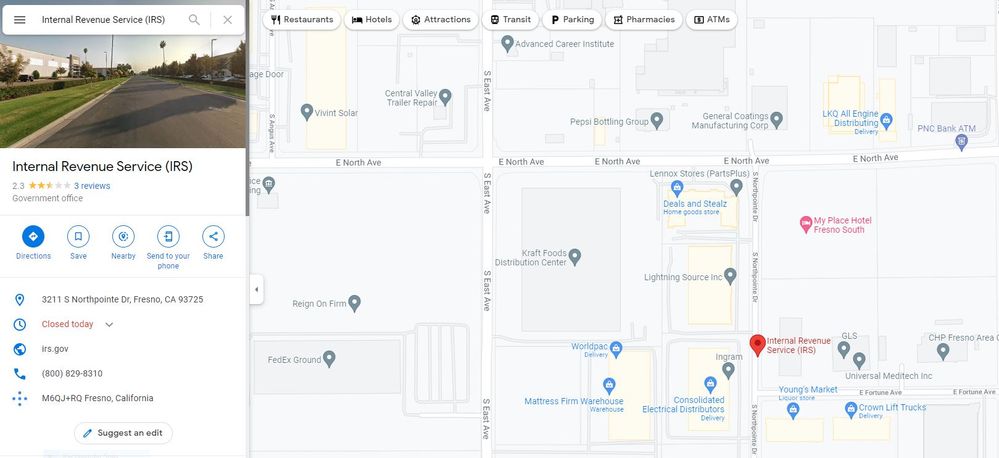Screen dimensions: 999x458
Task: Click the Consolidated Electrical Distributors marker
Action: click(710, 383)
